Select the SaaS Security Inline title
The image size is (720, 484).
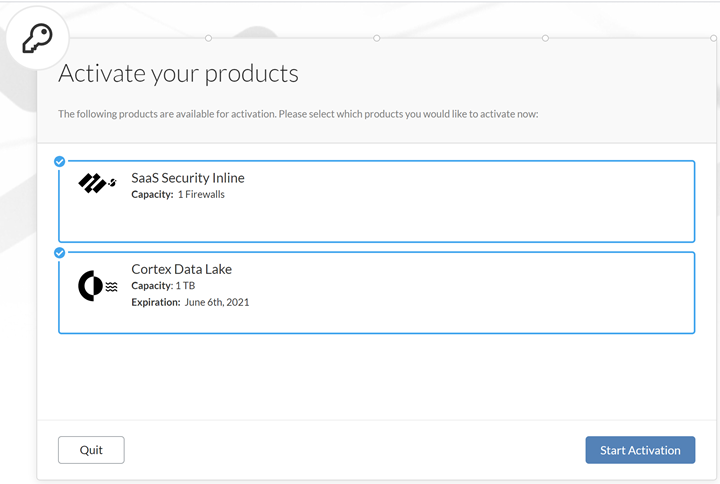point(188,178)
